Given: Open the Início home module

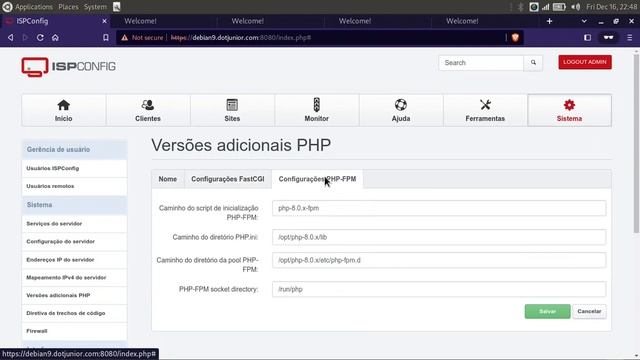Looking at the screenshot, I should coord(64,110).
